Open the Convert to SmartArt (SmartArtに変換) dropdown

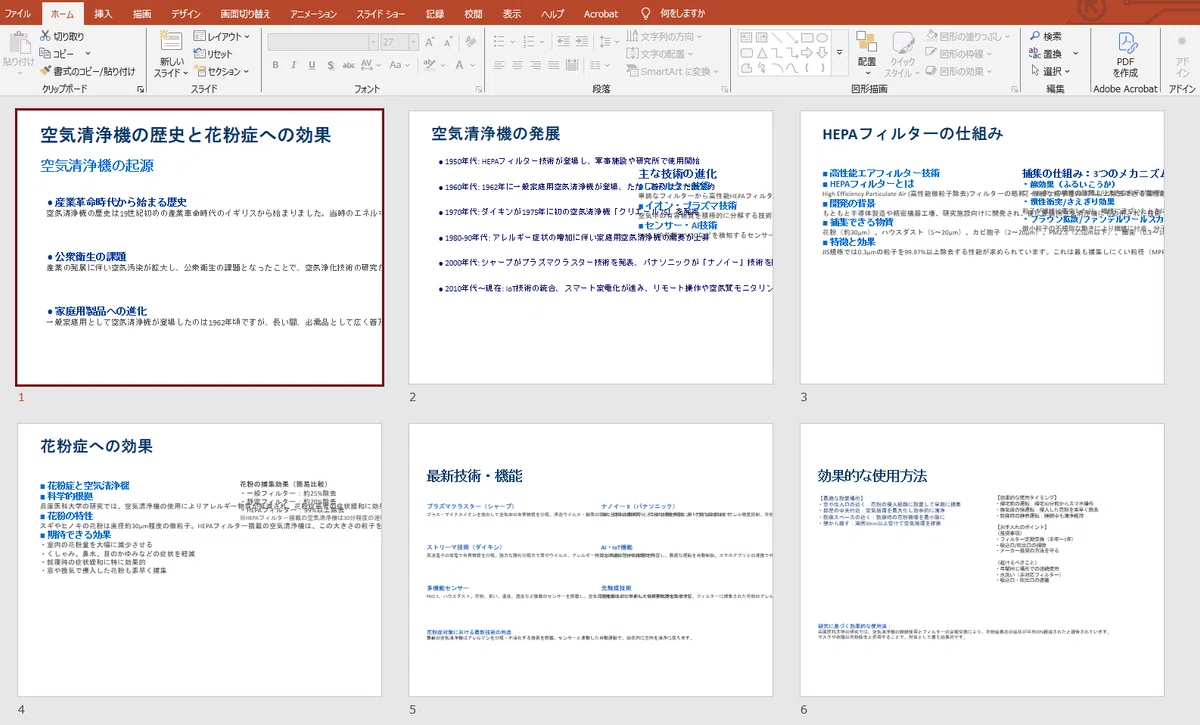coord(672,71)
